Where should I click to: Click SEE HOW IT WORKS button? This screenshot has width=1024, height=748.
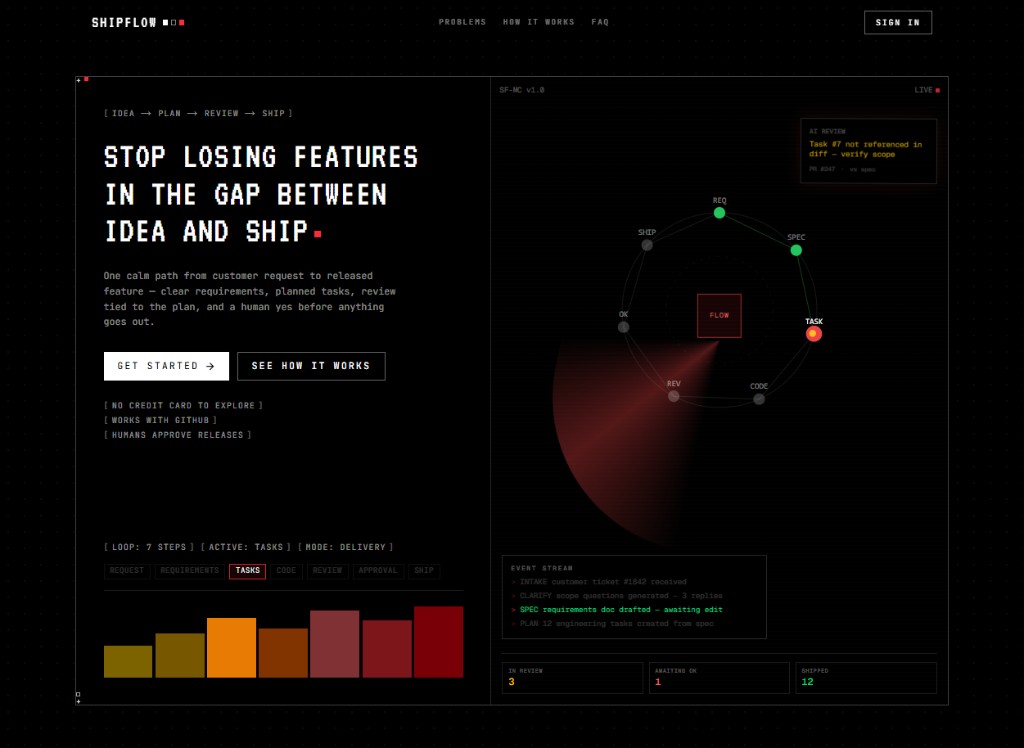[x=311, y=366]
